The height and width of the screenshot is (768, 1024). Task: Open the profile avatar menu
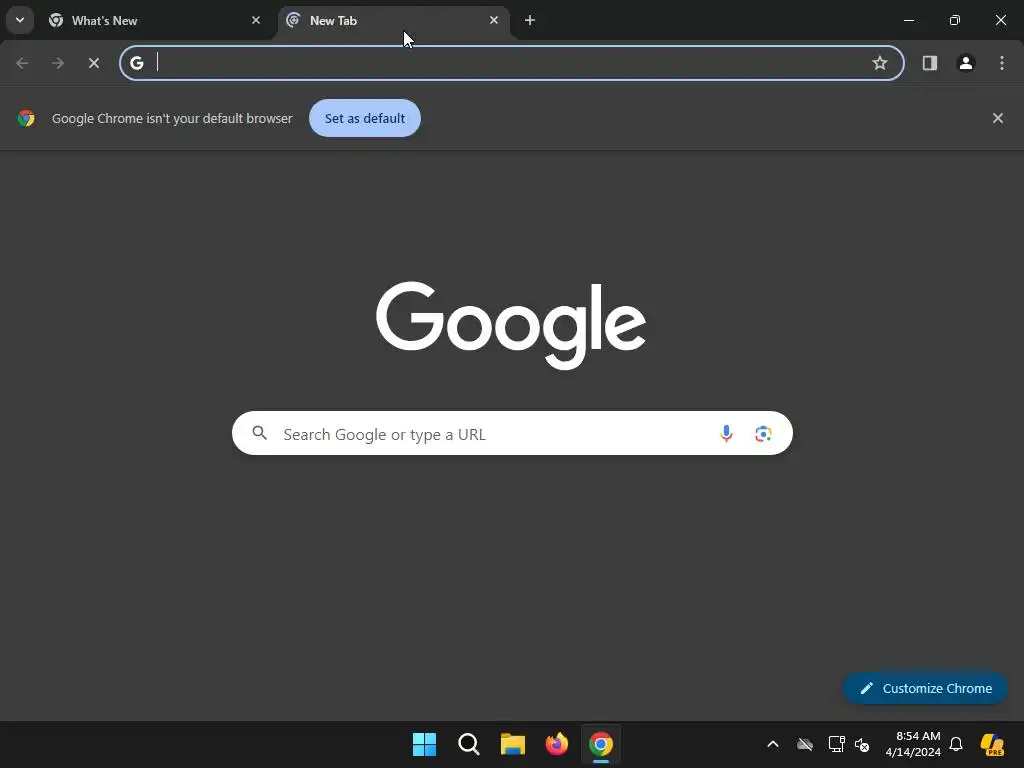pos(966,63)
